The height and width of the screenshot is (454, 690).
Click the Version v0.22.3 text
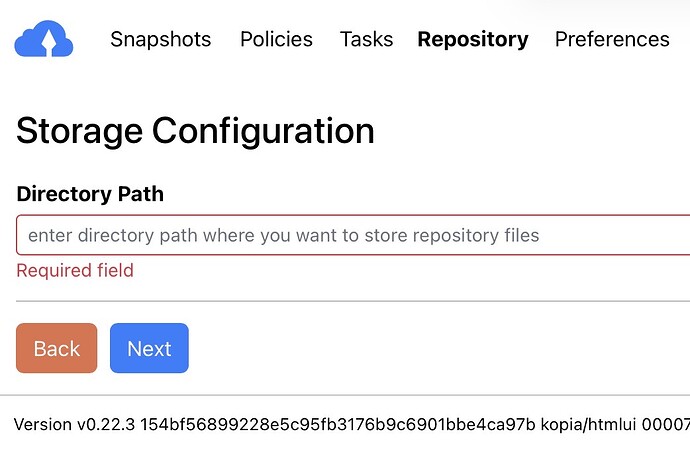(x=74, y=425)
